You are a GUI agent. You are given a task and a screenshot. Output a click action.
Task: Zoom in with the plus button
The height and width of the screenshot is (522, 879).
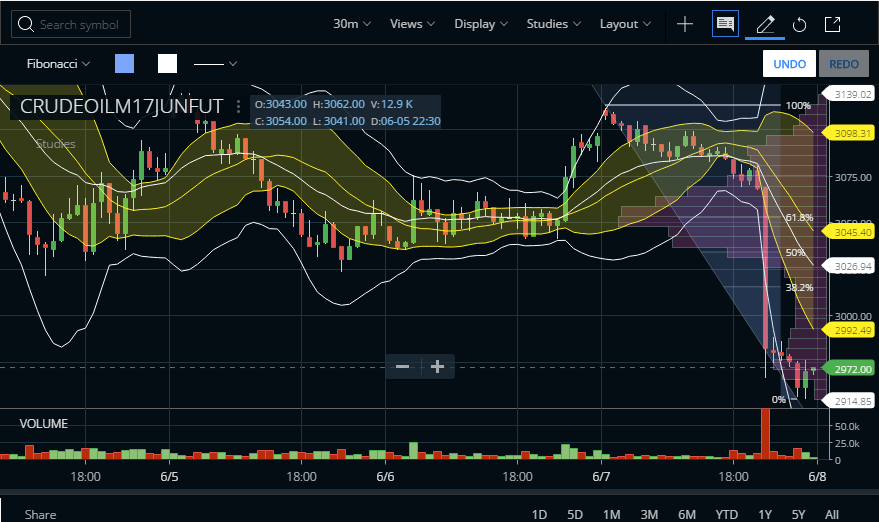pyautogui.click(x=437, y=367)
